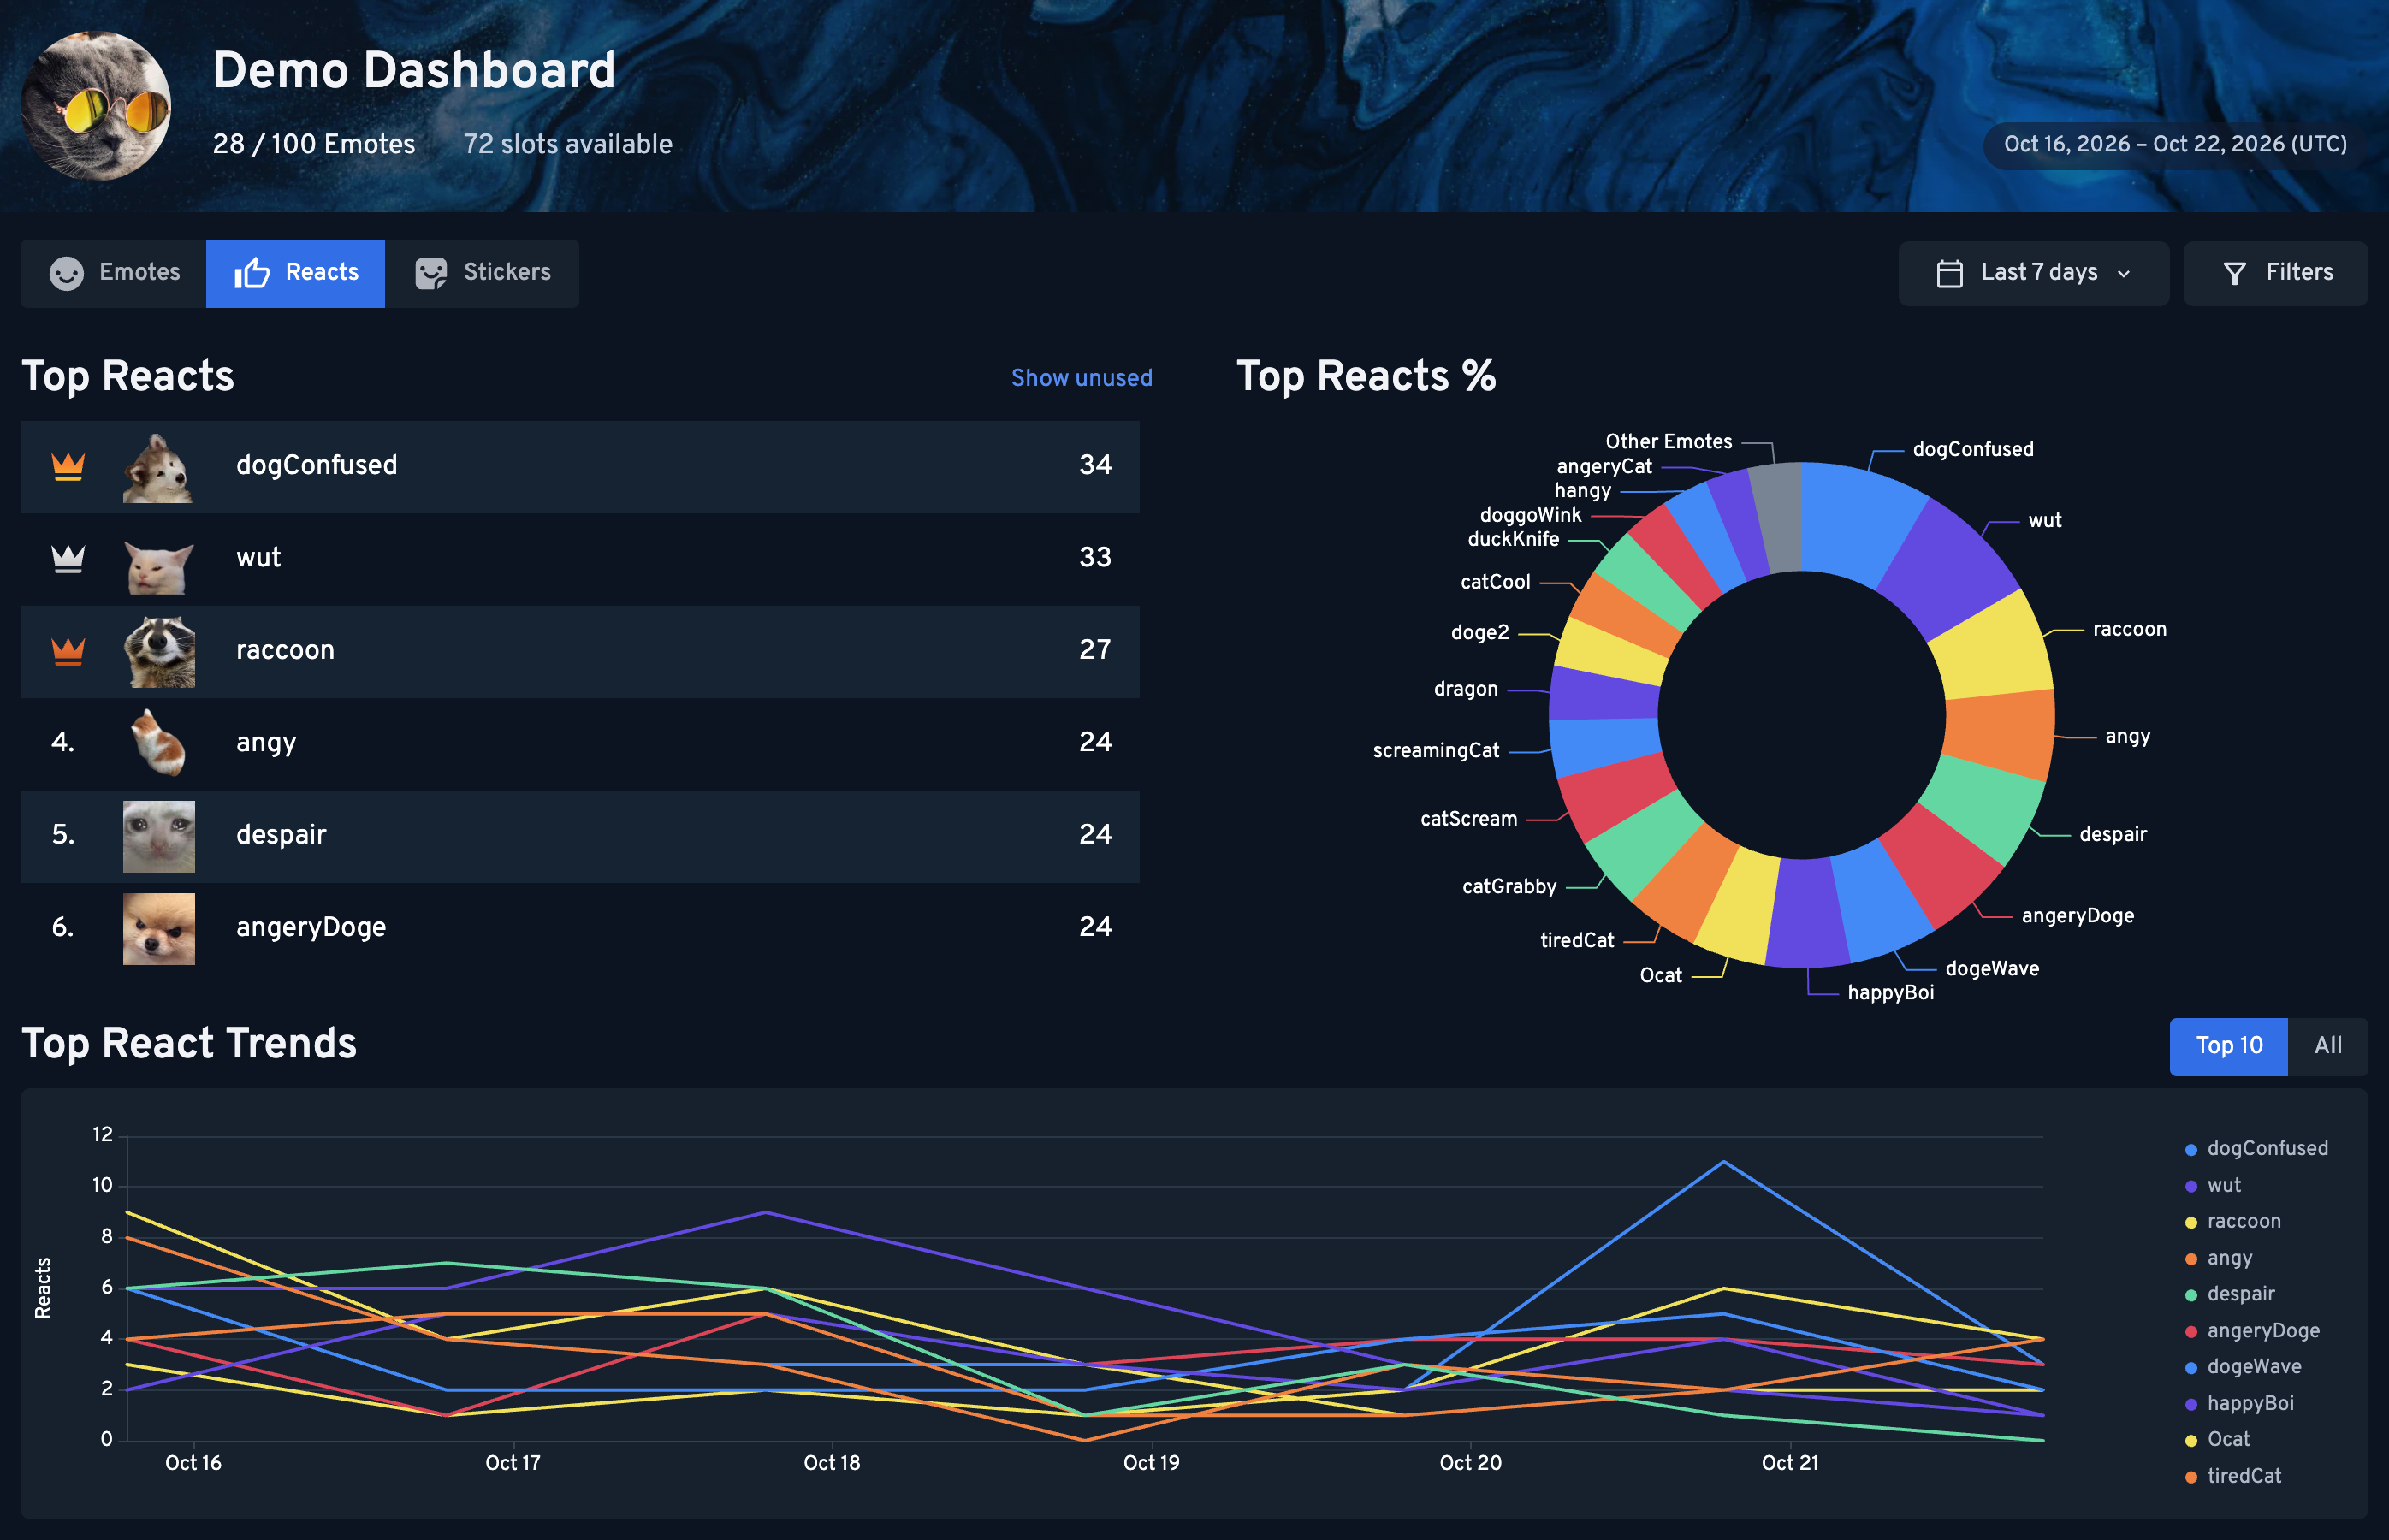Open the Filters panel

[x=2275, y=273]
